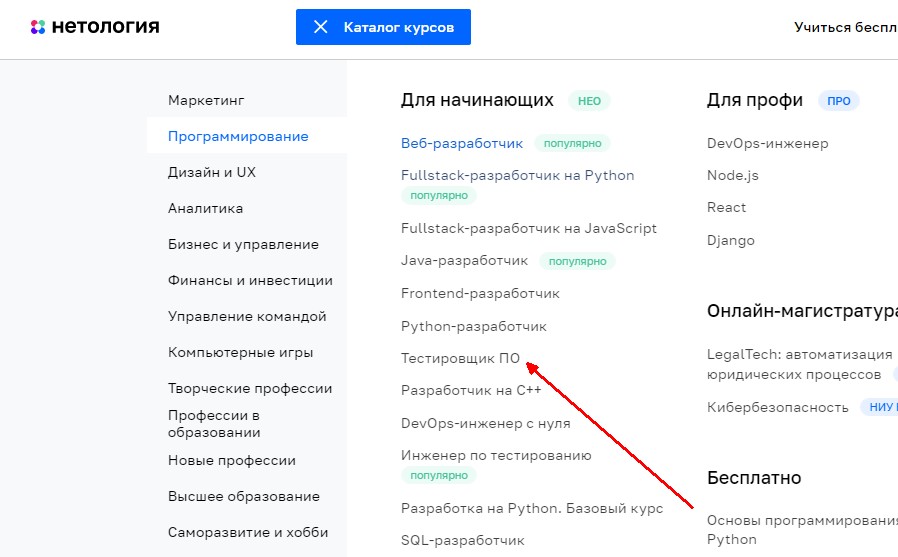The image size is (898, 557).
Task: Click the НИУ badge beside Кибербезопасность
Action: pyautogui.click(x=880, y=407)
